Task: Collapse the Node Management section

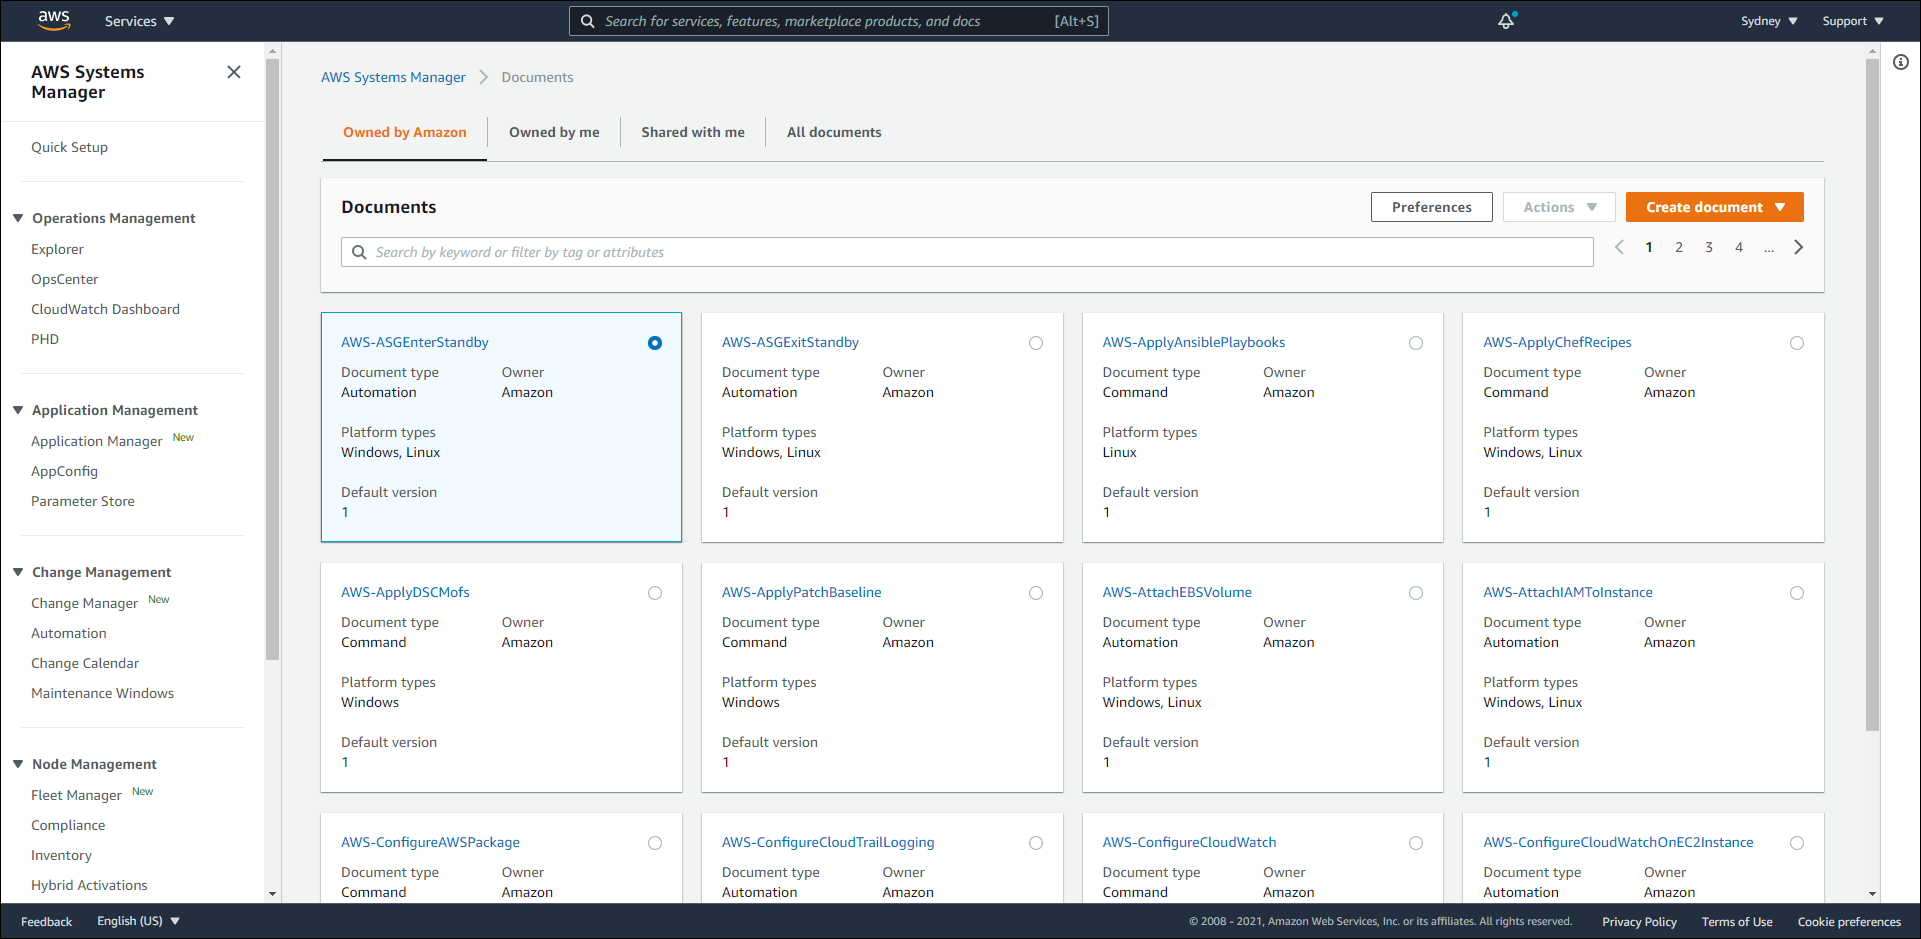Action: (18, 764)
